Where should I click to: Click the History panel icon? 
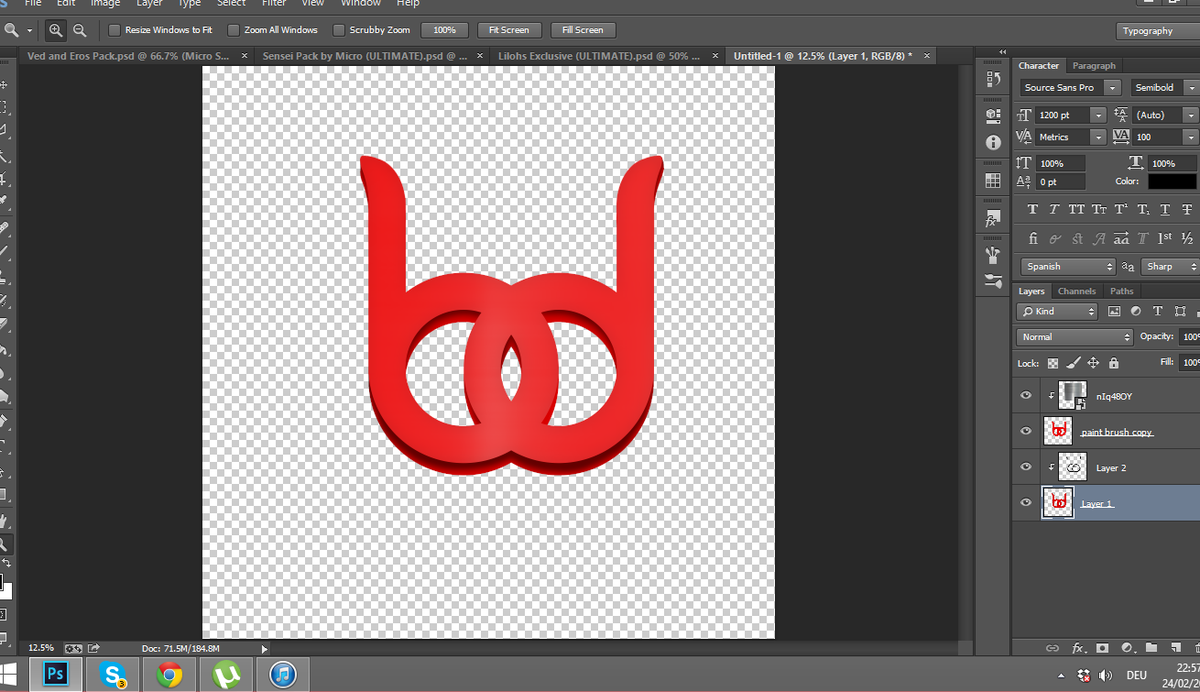[993, 78]
